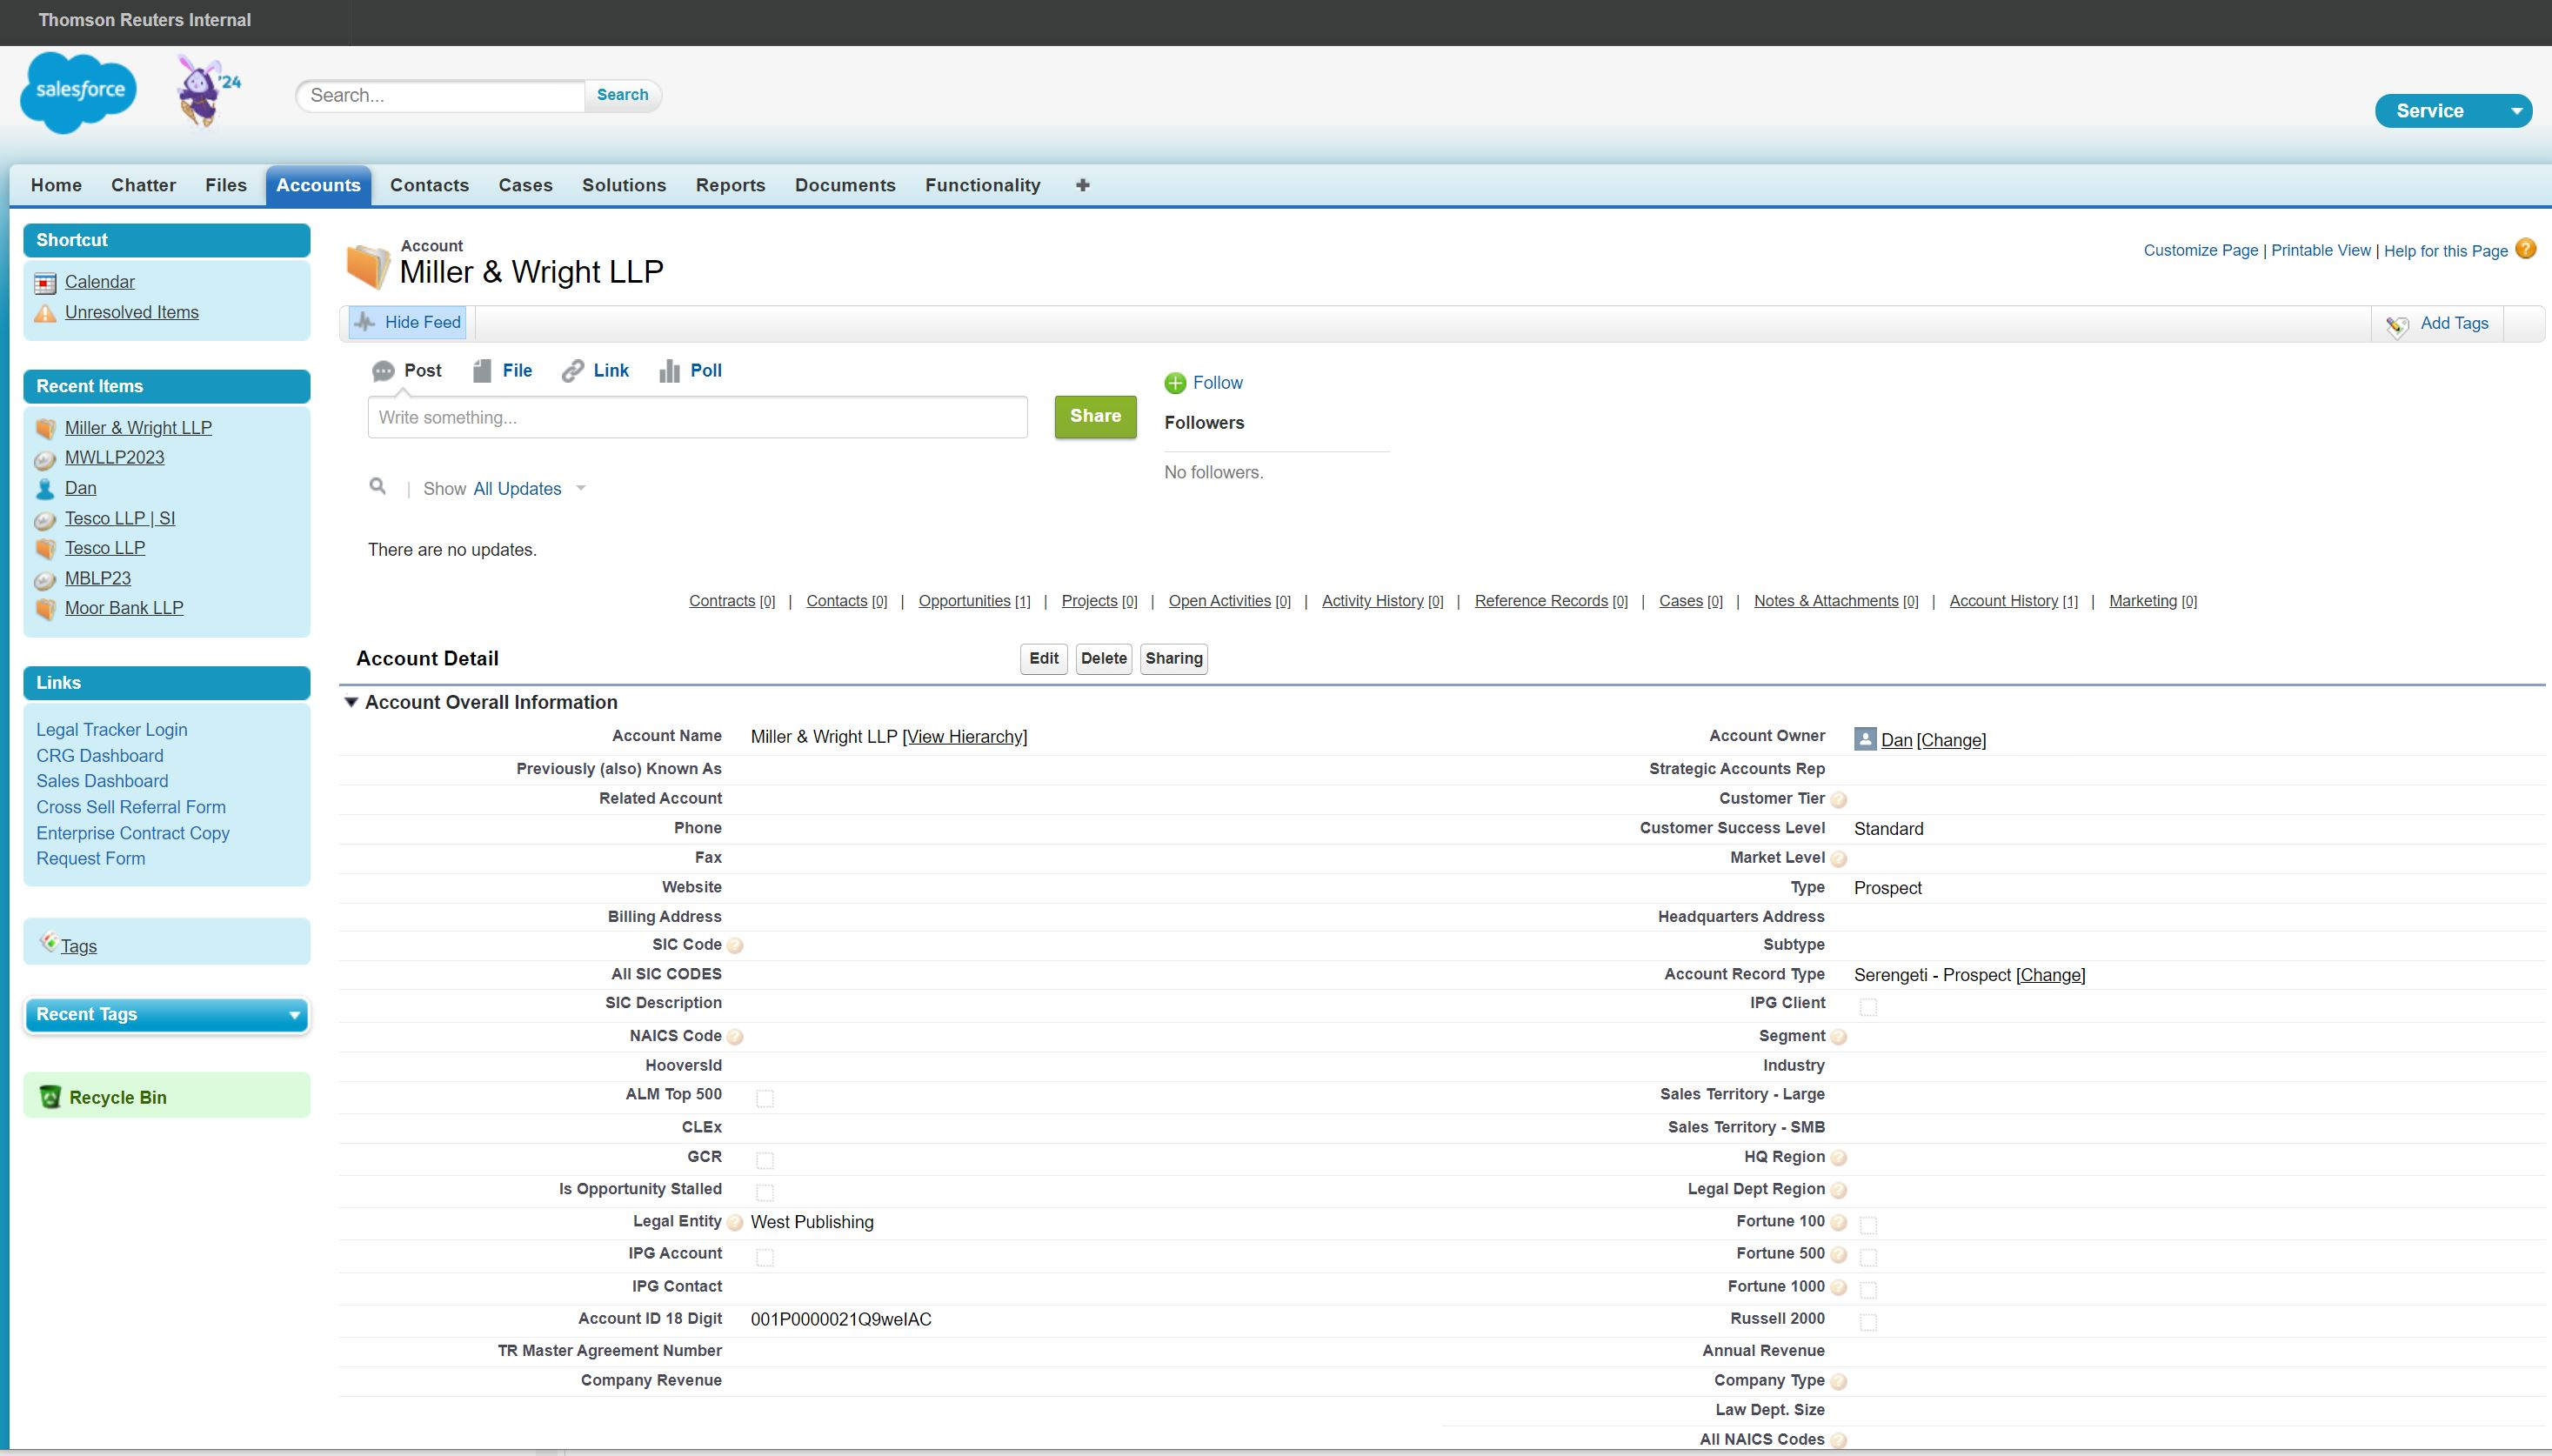Viewport: 2552px width, 1456px height.
Task: Expand the Recent Tags dropdown arrow
Action: coord(294,1015)
